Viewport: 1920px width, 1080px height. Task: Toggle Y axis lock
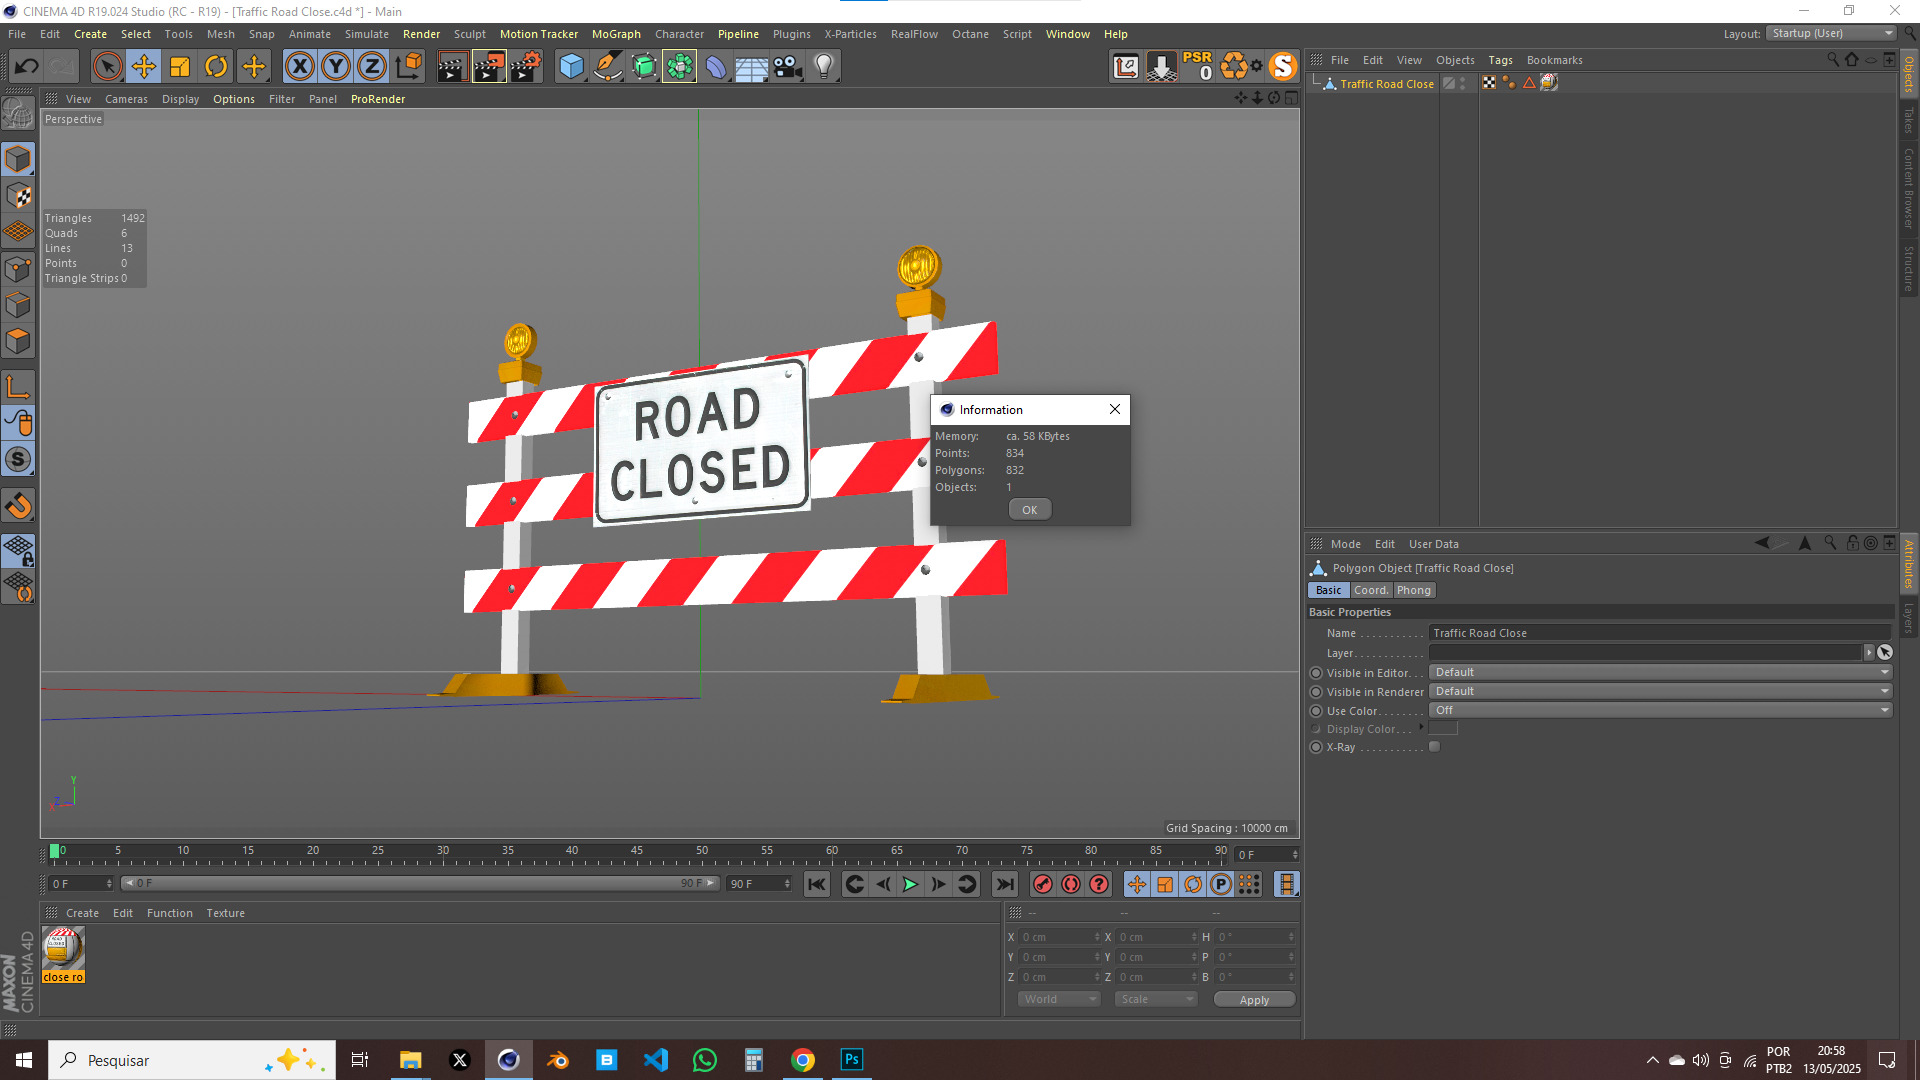click(x=336, y=67)
